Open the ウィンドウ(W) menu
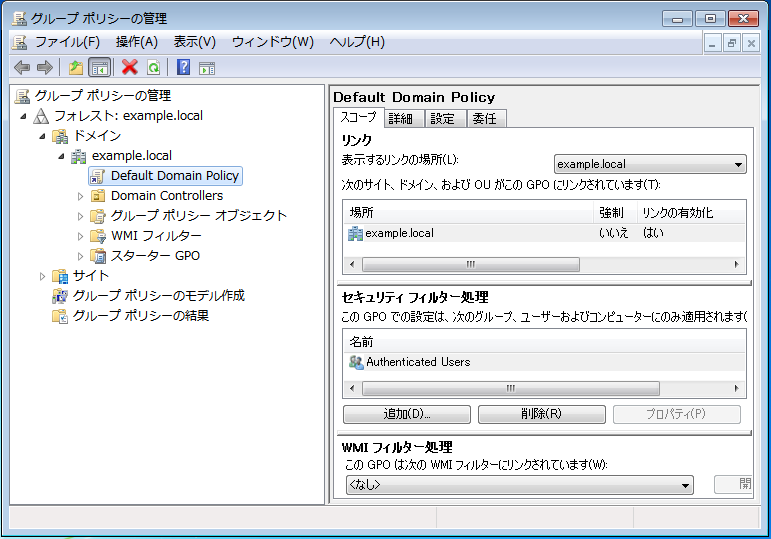This screenshot has width=771, height=539. click(x=272, y=42)
